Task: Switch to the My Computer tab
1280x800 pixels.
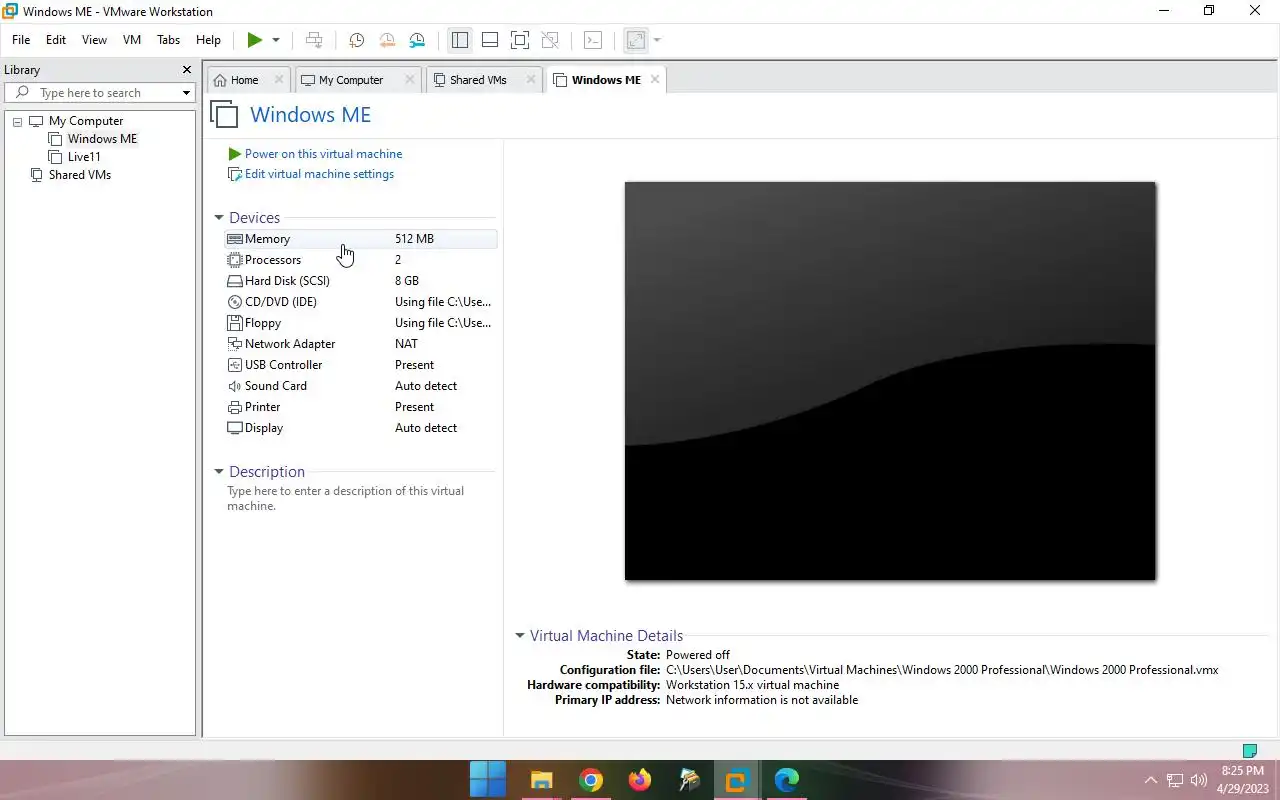Action: pyautogui.click(x=351, y=80)
